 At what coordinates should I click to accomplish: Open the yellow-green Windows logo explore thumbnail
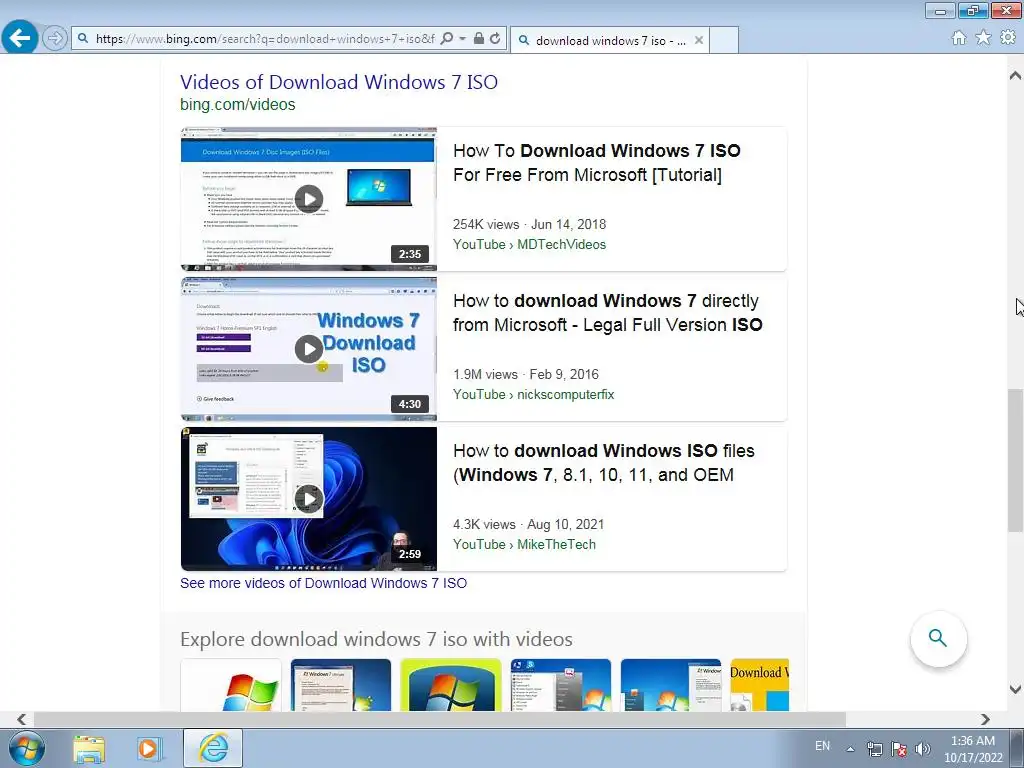(451, 684)
